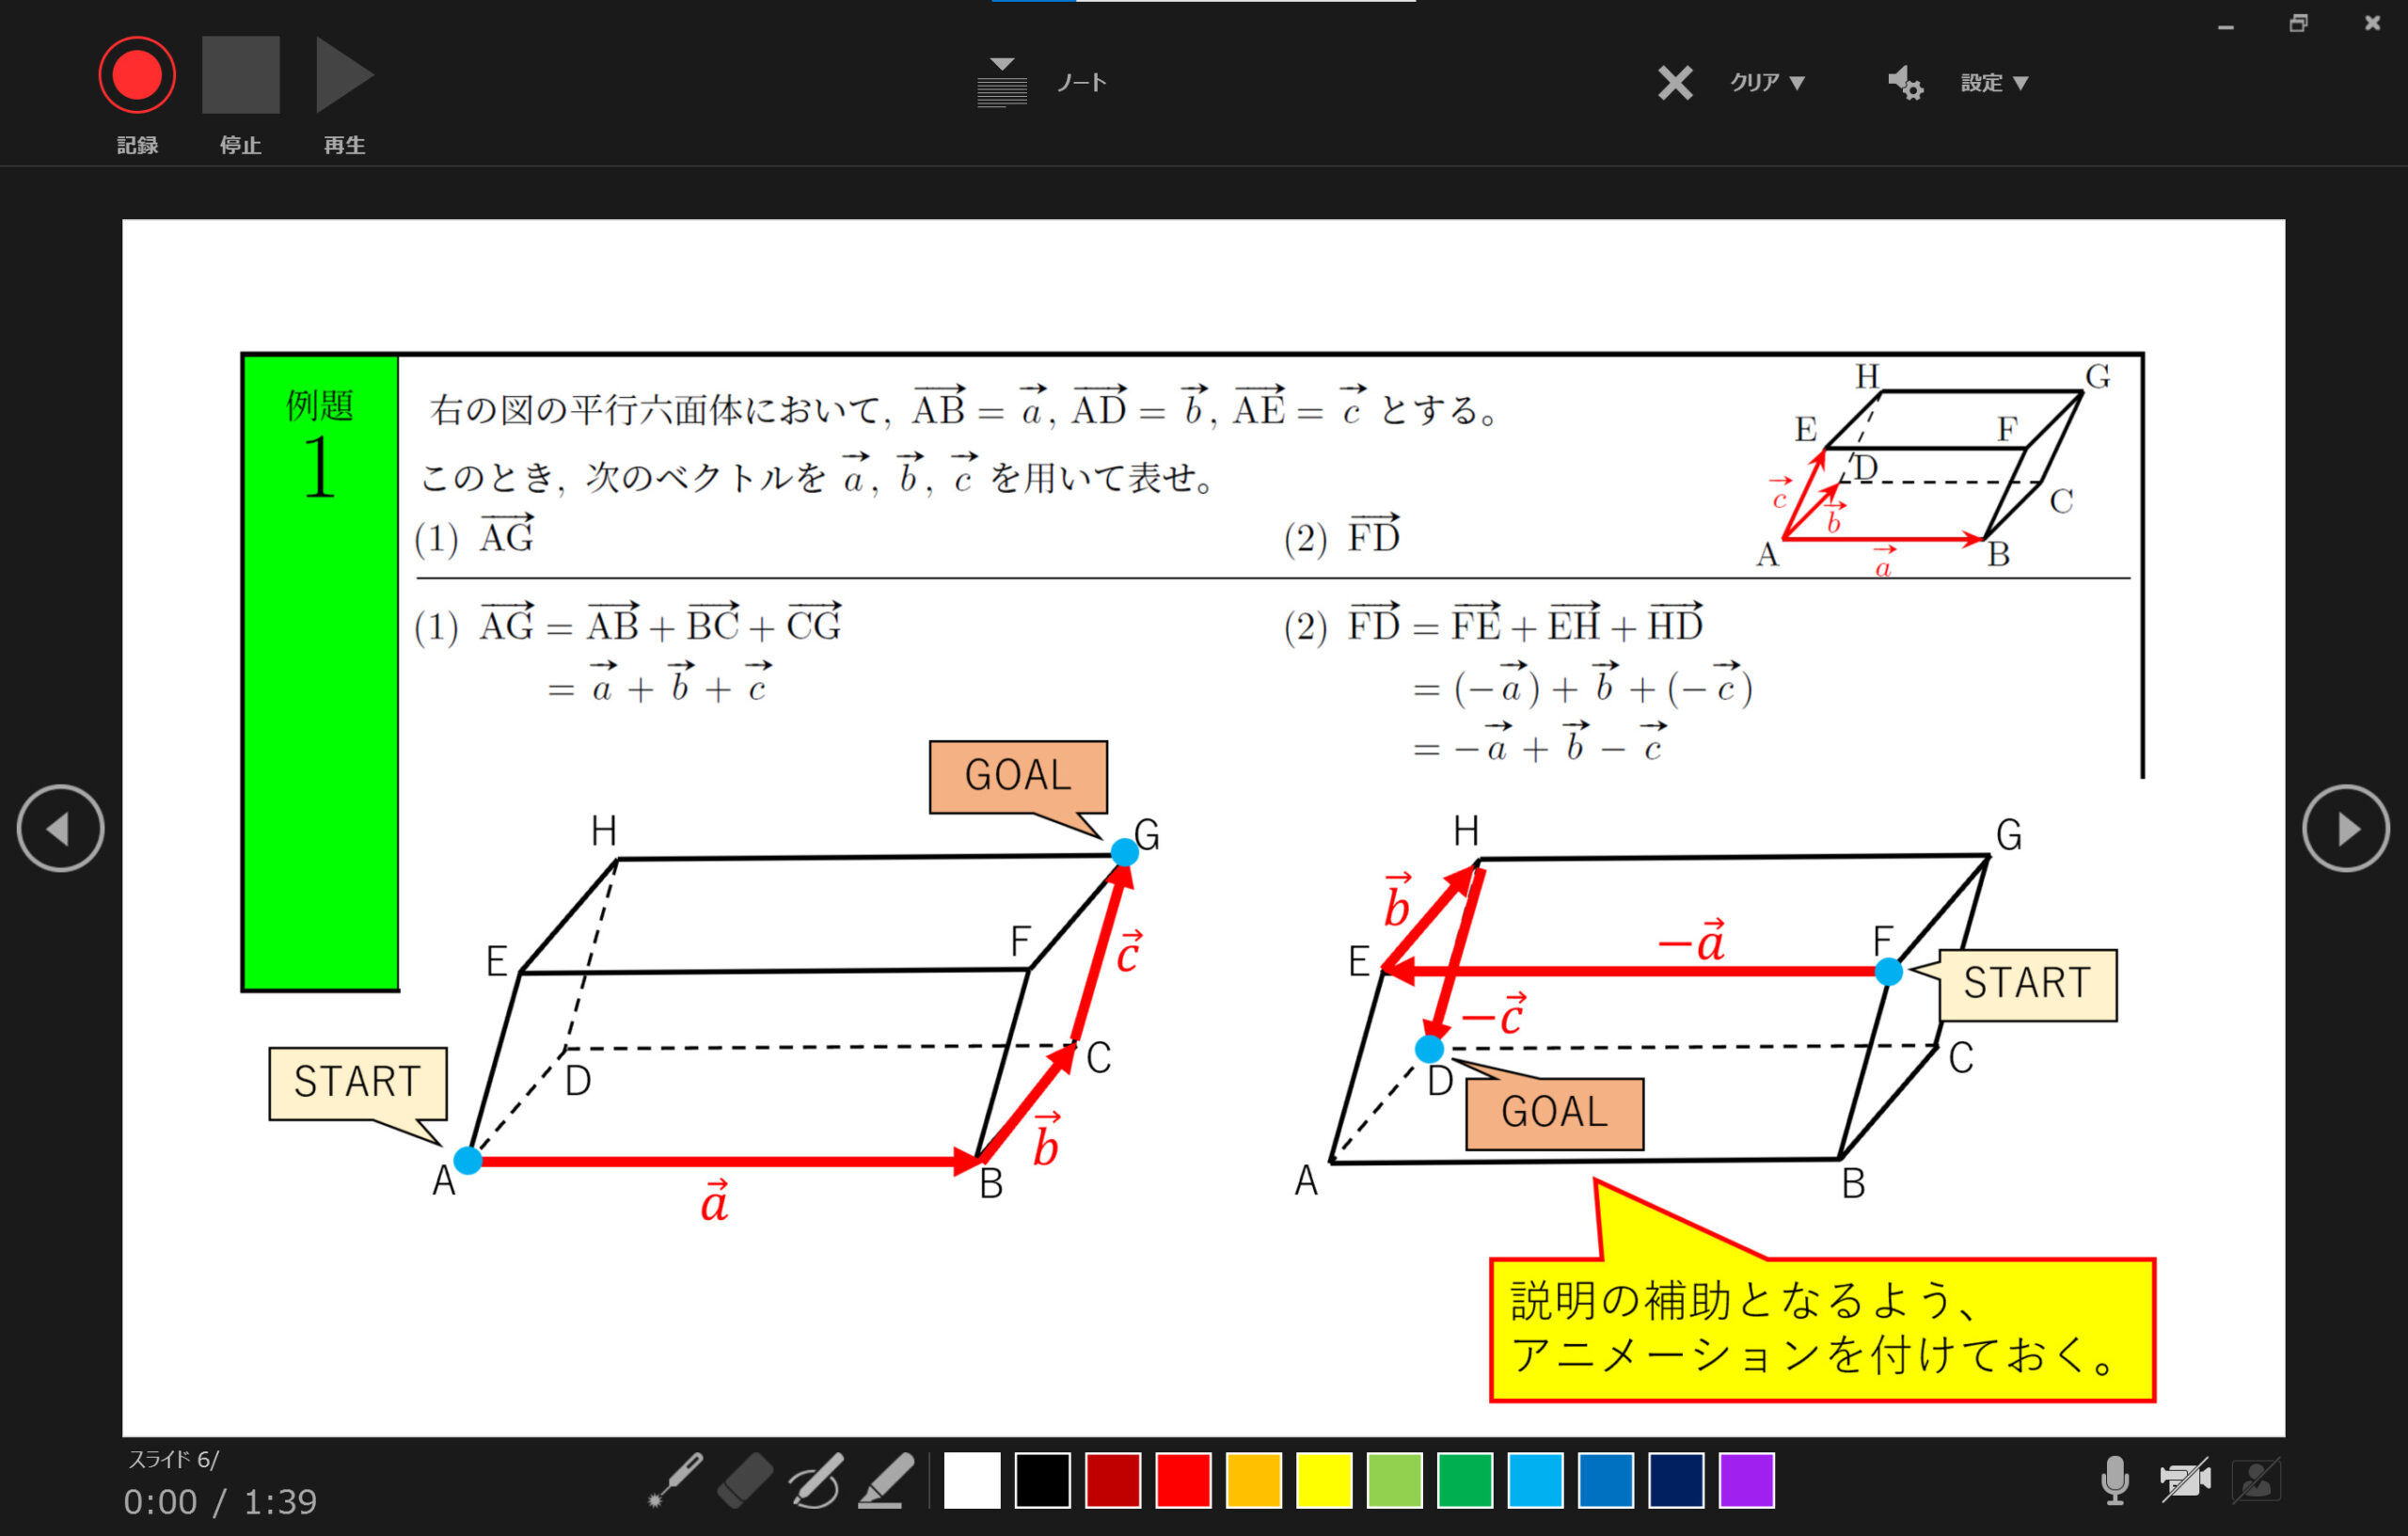Choose the dark red ink color
The width and height of the screenshot is (2408, 1536).
[1113, 1480]
